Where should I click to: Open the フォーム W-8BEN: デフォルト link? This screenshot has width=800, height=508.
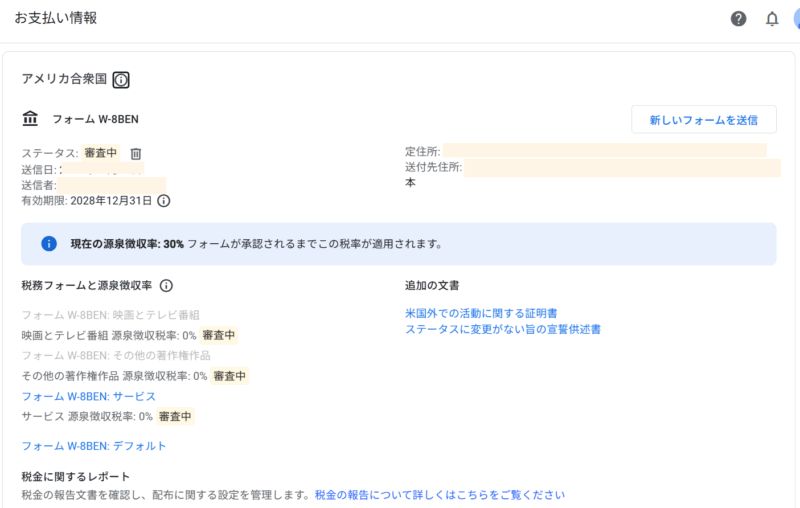[93, 446]
